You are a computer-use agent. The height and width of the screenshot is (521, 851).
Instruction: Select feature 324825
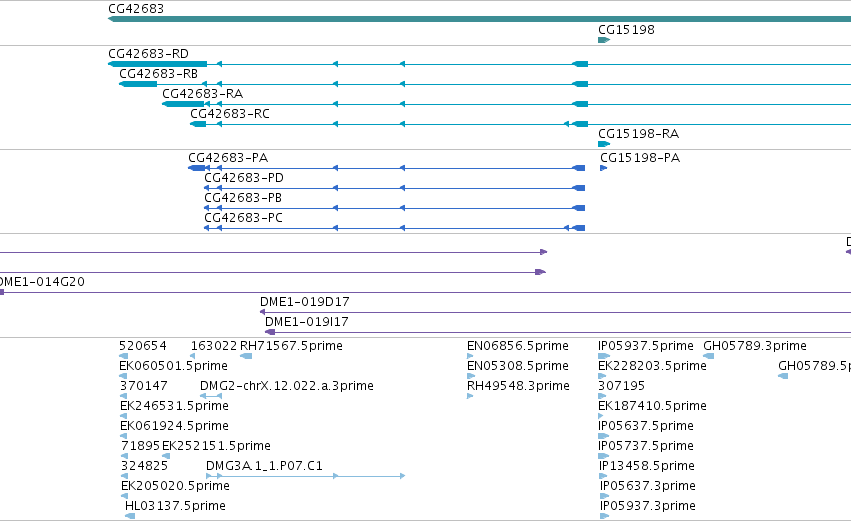[x=144, y=467]
